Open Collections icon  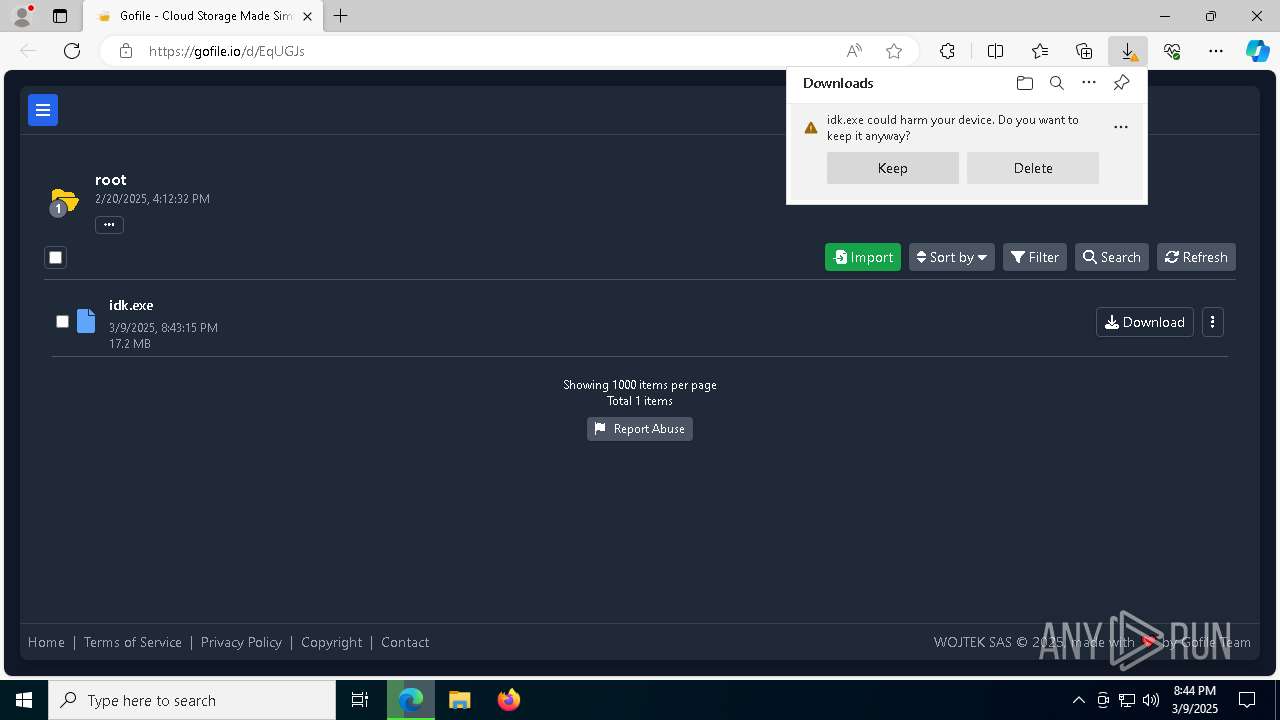click(x=1084, y=51)
